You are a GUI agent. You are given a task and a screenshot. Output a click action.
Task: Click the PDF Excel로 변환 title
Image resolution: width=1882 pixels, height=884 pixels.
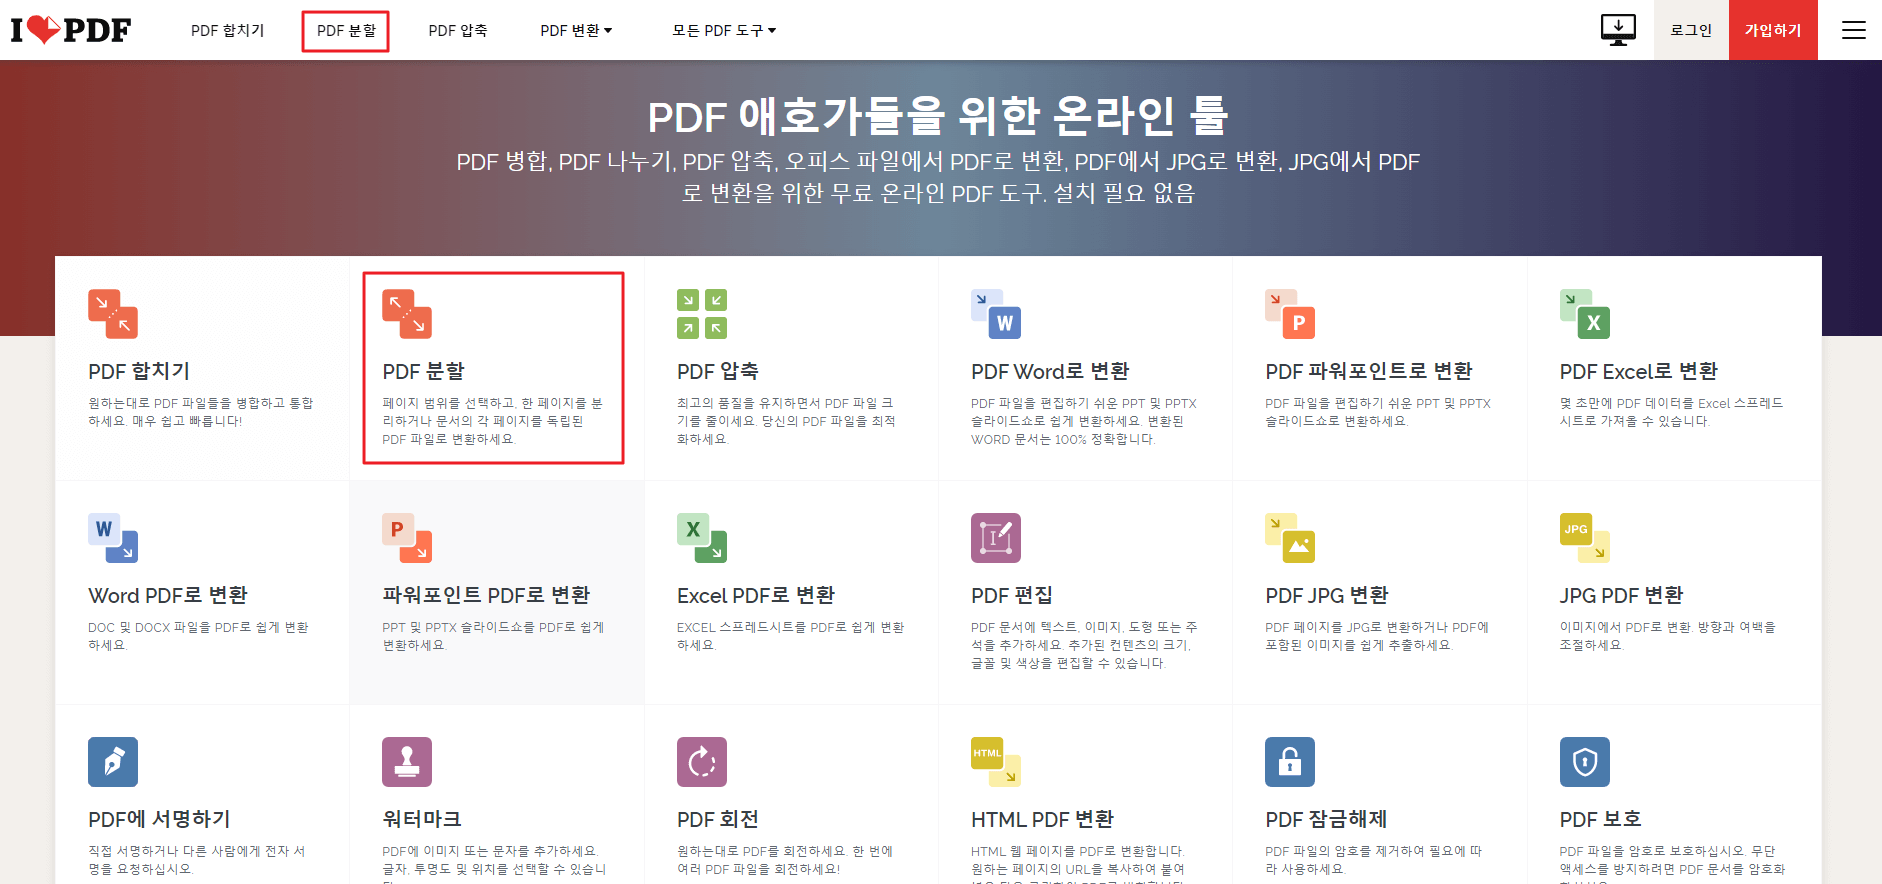tap(1639, 371)
